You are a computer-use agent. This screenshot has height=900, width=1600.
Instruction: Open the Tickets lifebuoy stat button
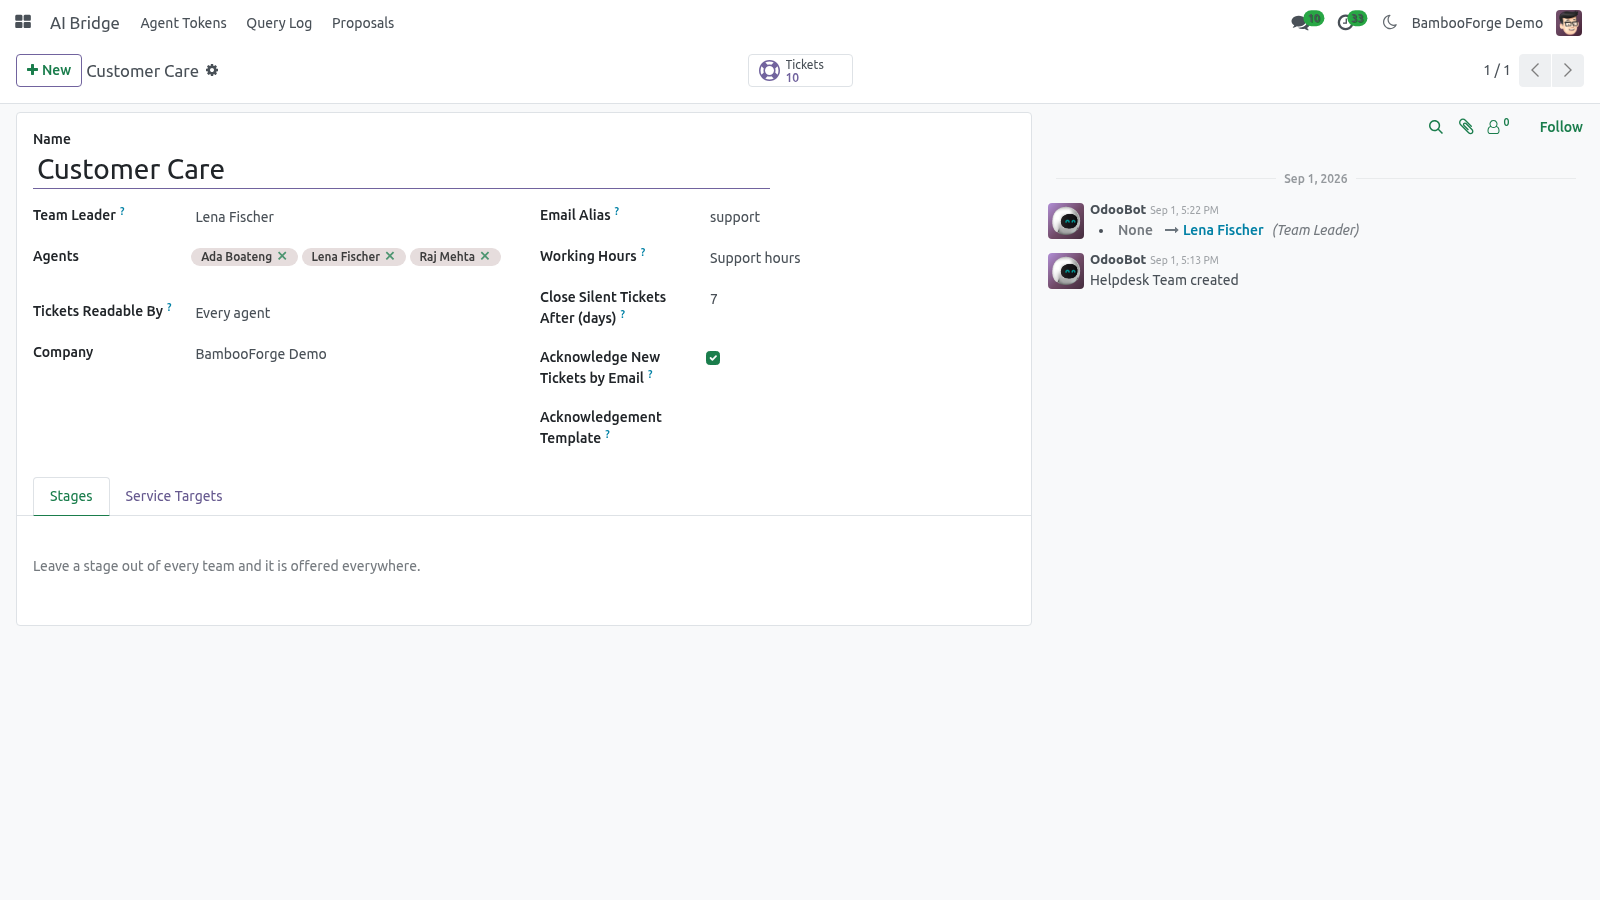[800, 70]
